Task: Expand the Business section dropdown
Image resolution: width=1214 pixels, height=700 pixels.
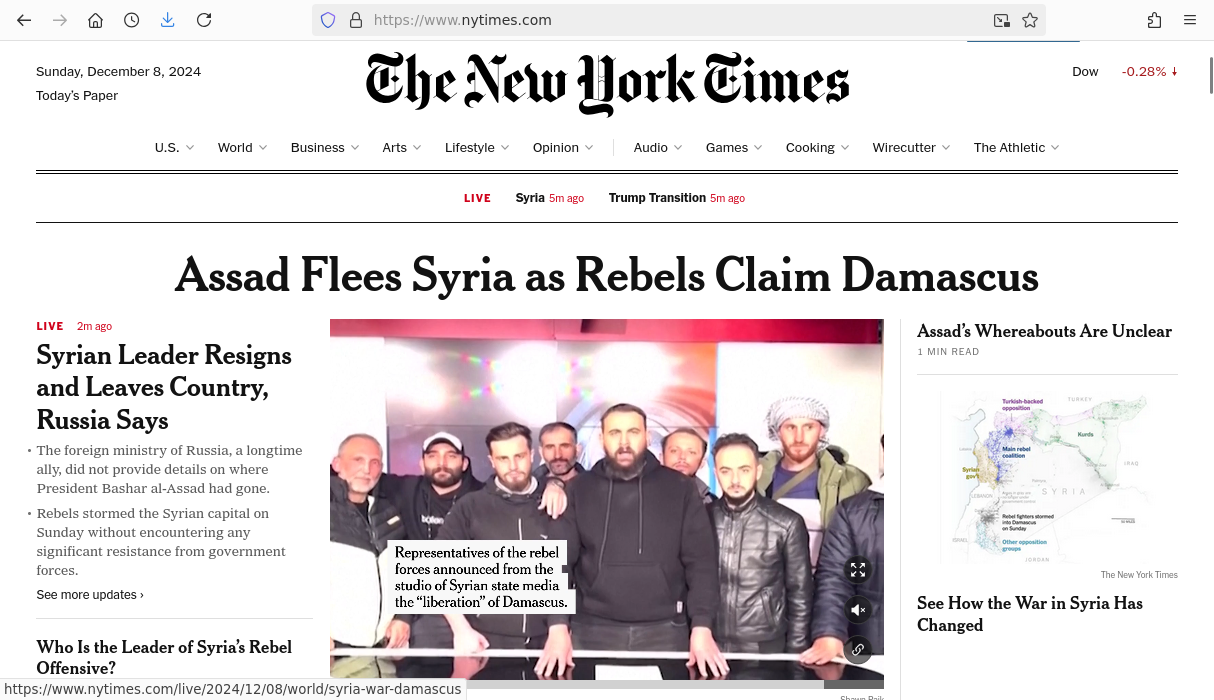Action: (x=354, y=148)
